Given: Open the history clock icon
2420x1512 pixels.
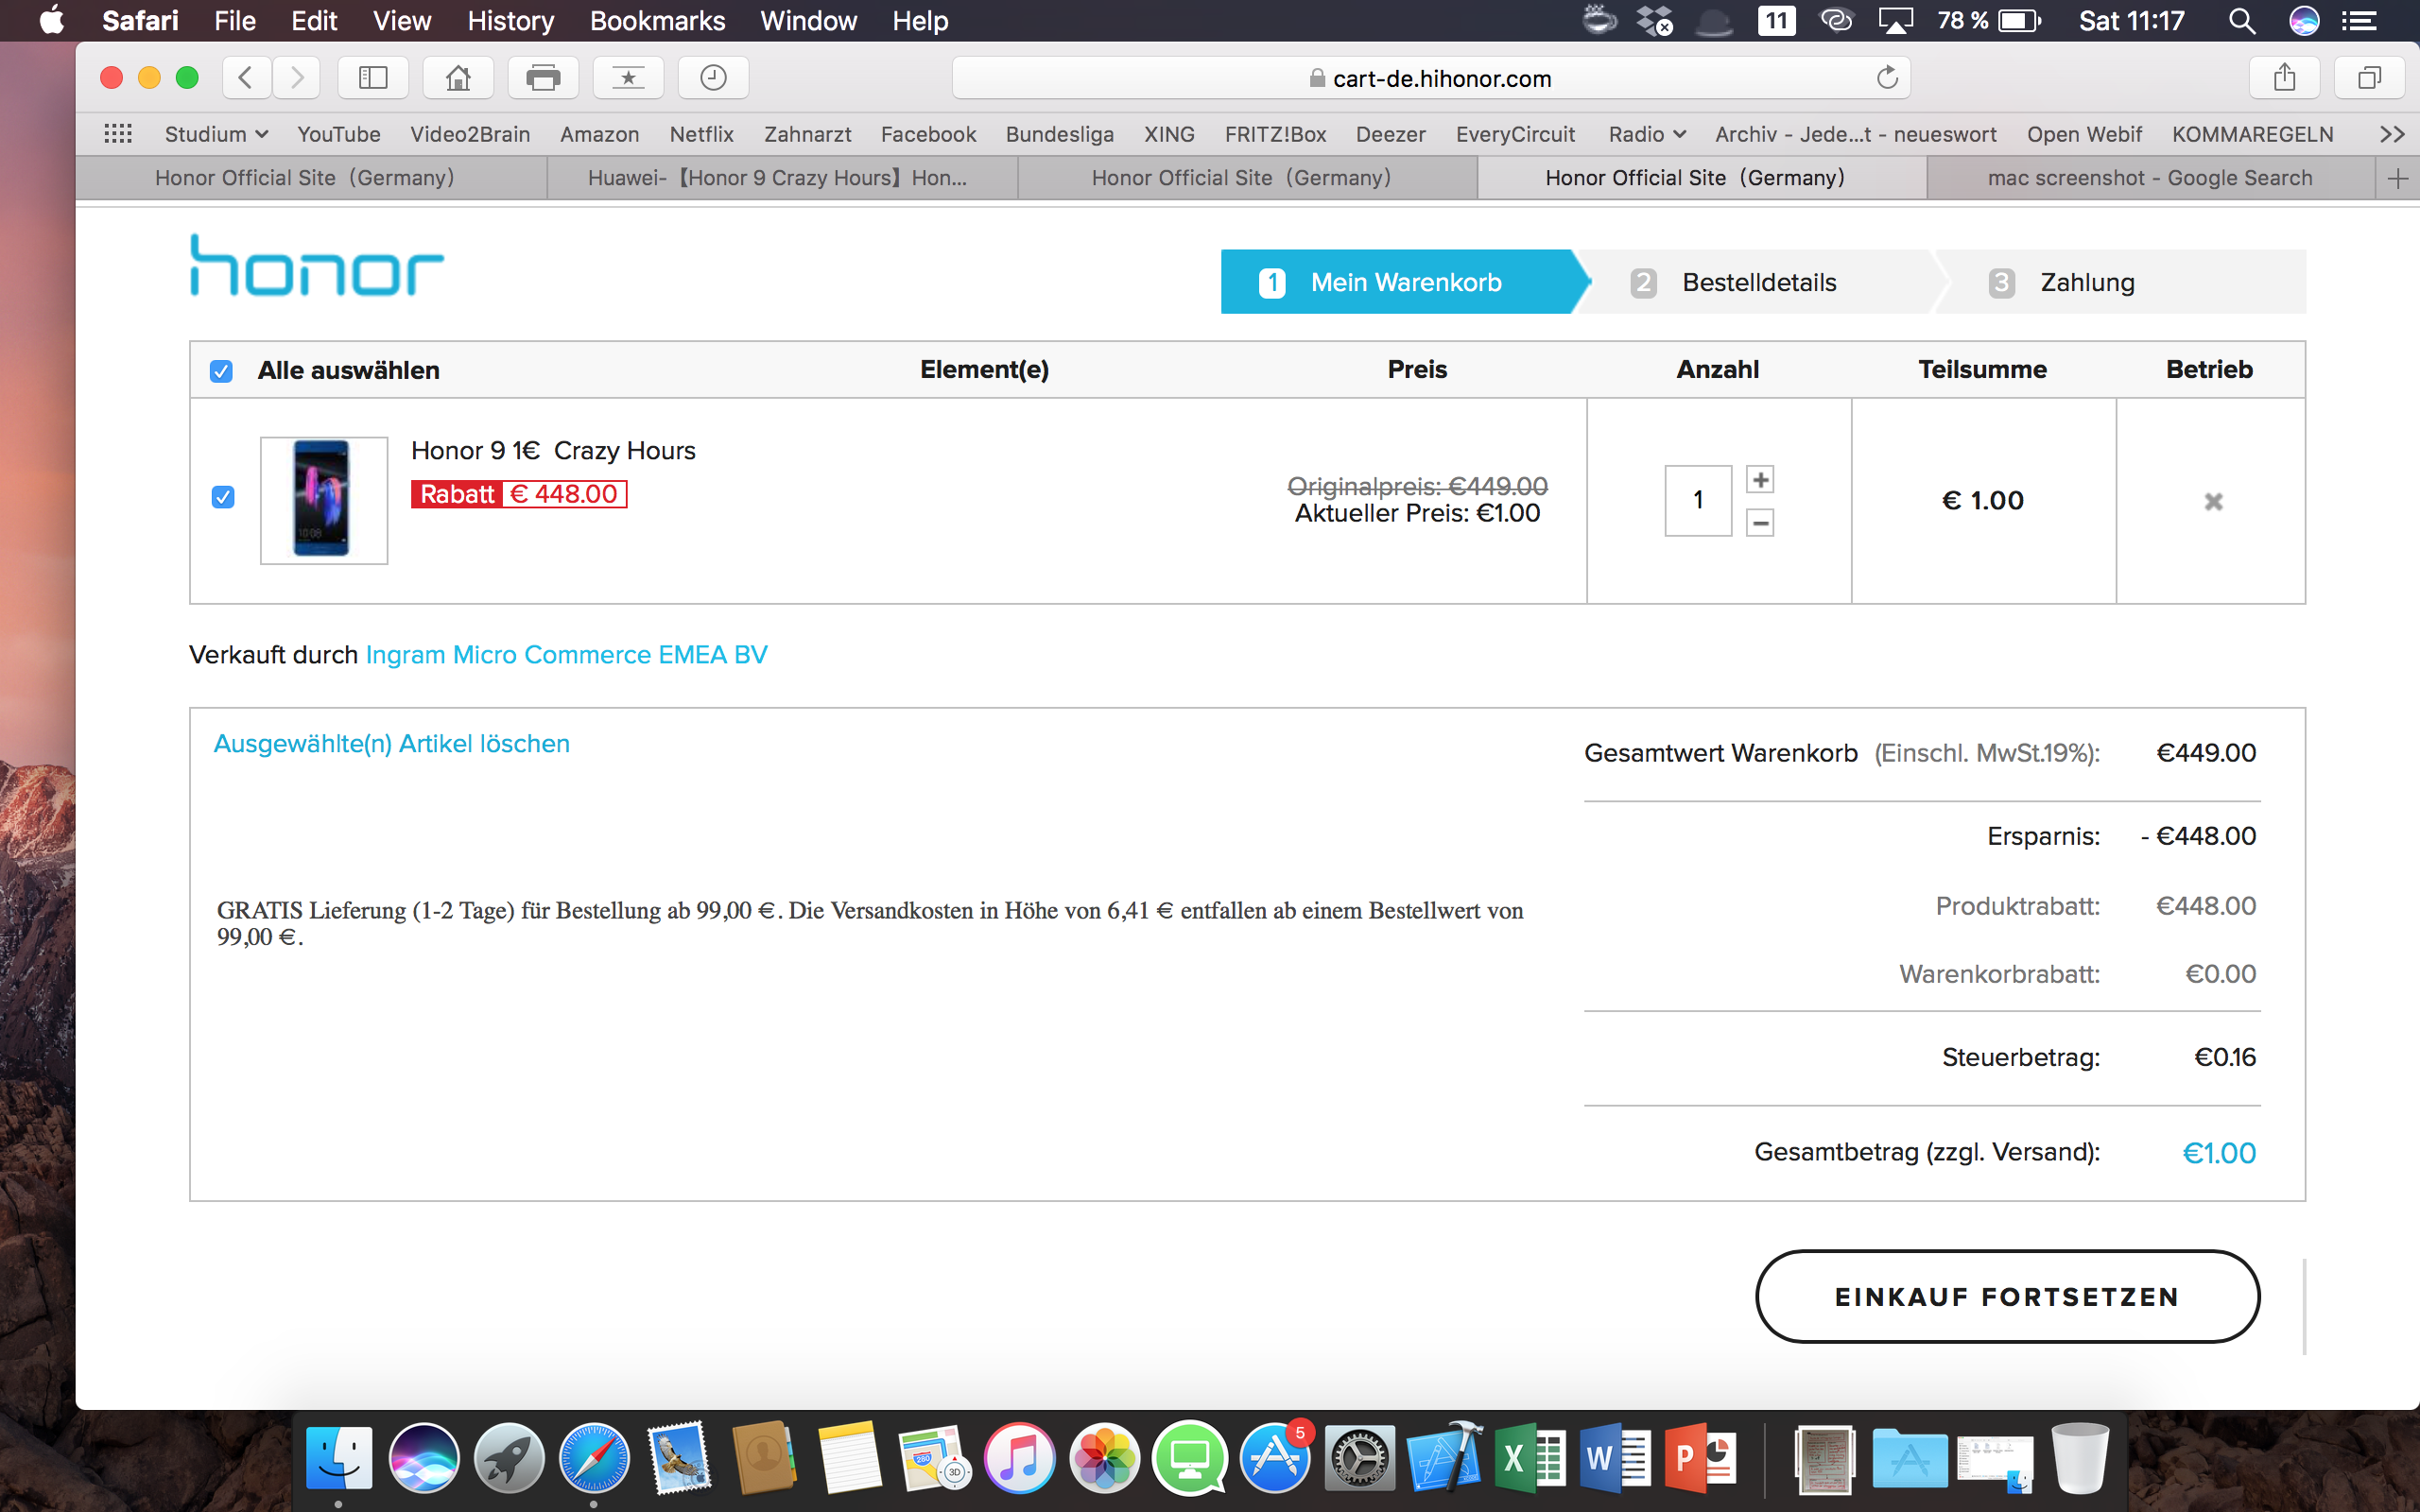Looking at the screenshot, I should click(713, 78).
